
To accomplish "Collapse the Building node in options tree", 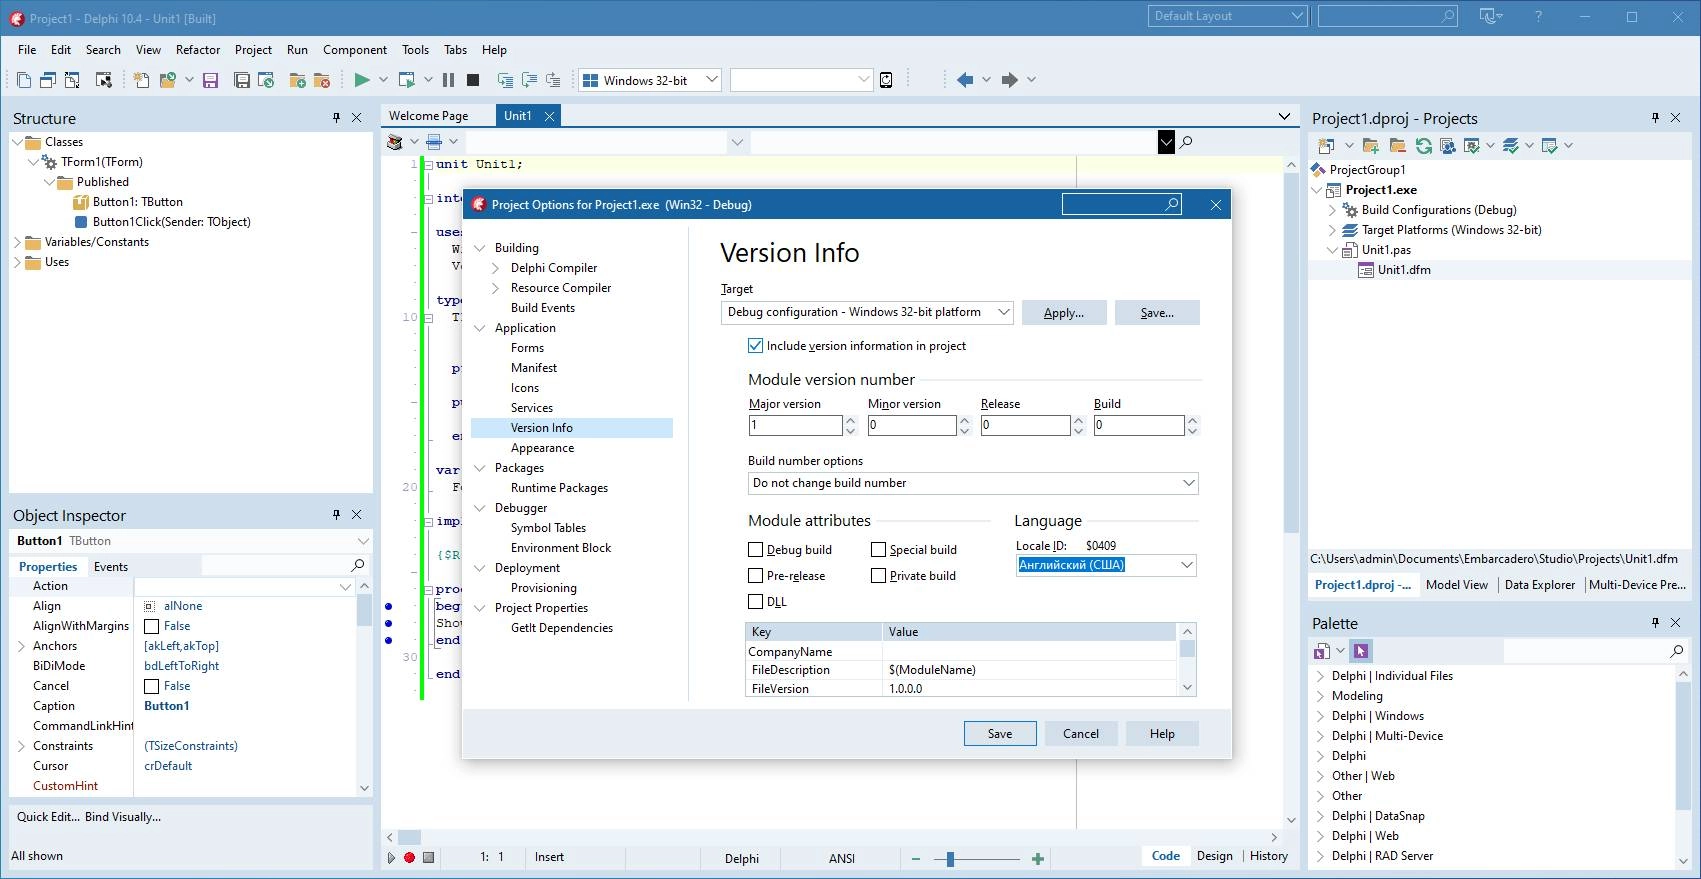I will (479, 248).
